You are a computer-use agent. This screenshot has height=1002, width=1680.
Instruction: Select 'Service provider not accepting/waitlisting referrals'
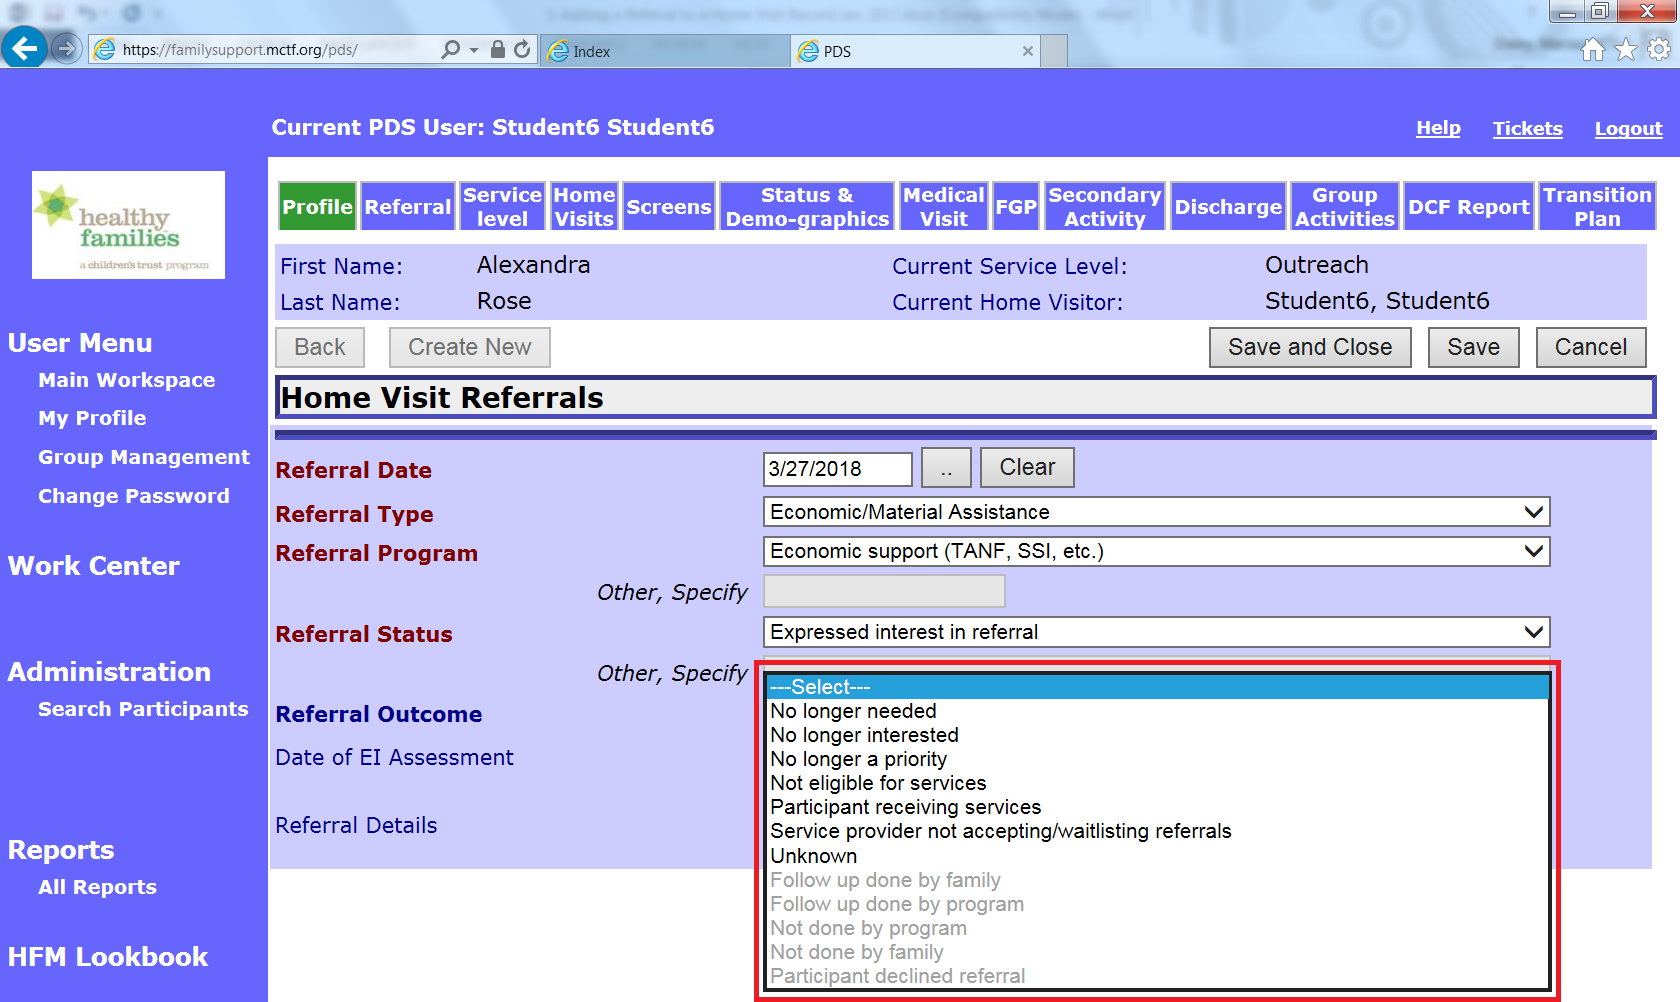(x=1157, y=831)
